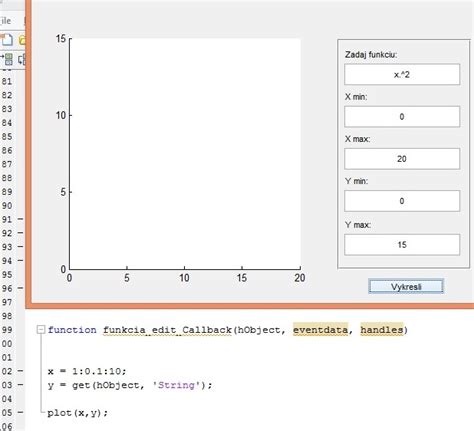The image size is (474, 431).
Task: Toggle breakpoint on the x = 1:0.1:10 line
Action: (20, 371)
